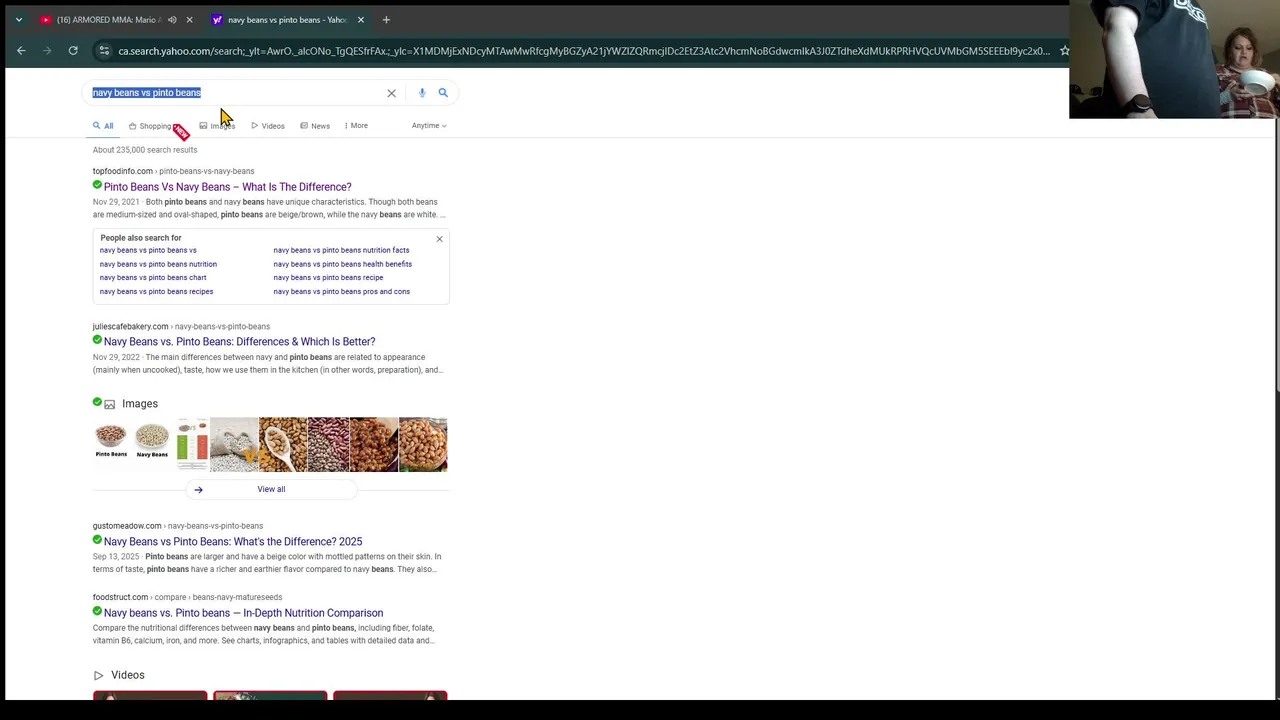Switch to the ARMORED MMA YouTube tab

[x=108, y=20]
